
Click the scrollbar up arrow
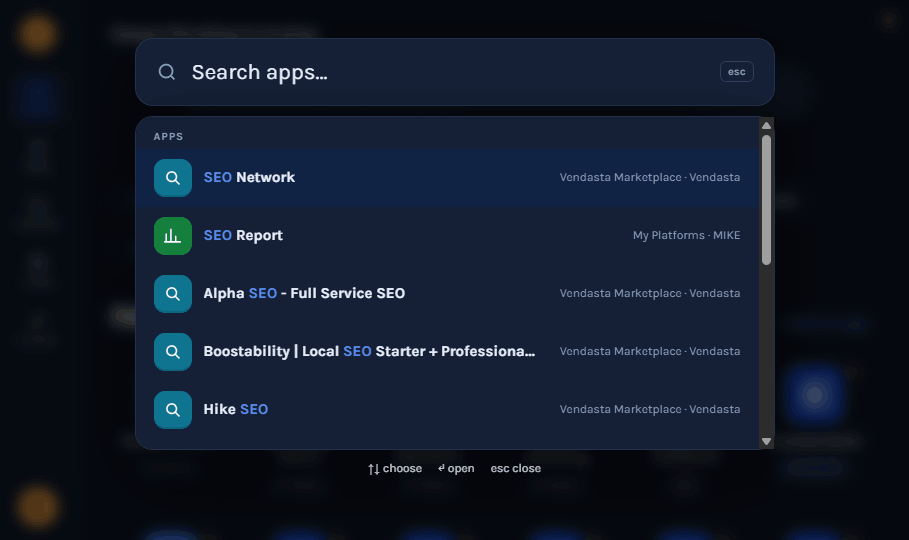pos(766,125)
